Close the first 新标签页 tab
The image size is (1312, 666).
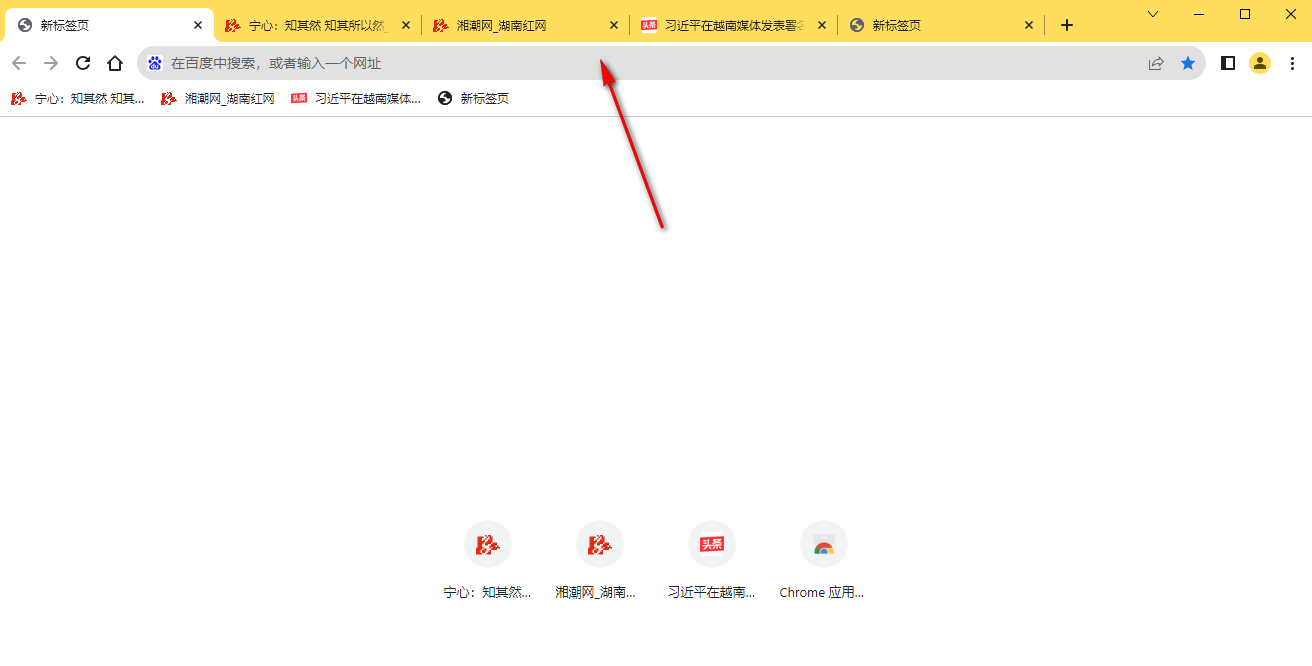tap(198, 25)
